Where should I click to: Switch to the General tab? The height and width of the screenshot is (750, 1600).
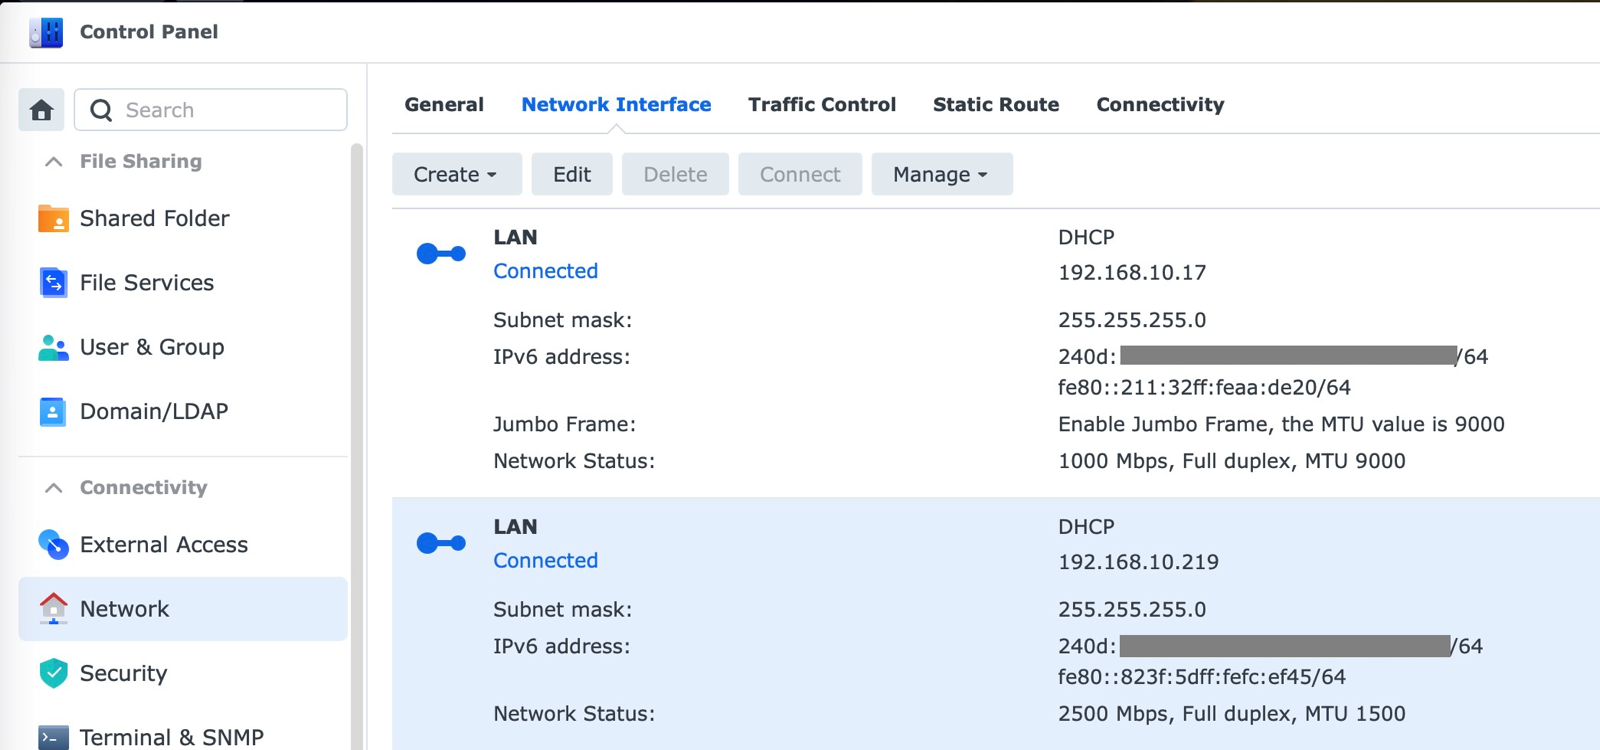point(444,105)
